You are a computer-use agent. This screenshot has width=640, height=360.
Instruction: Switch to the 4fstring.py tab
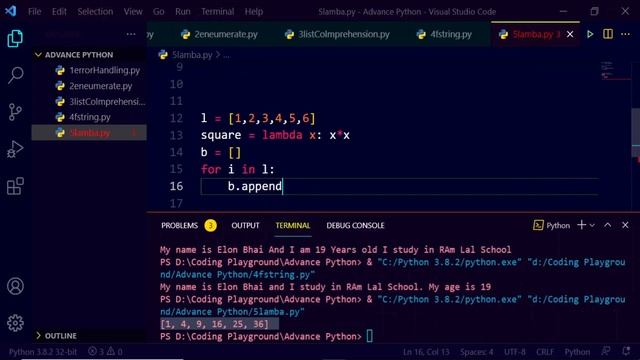pos(445,34)
